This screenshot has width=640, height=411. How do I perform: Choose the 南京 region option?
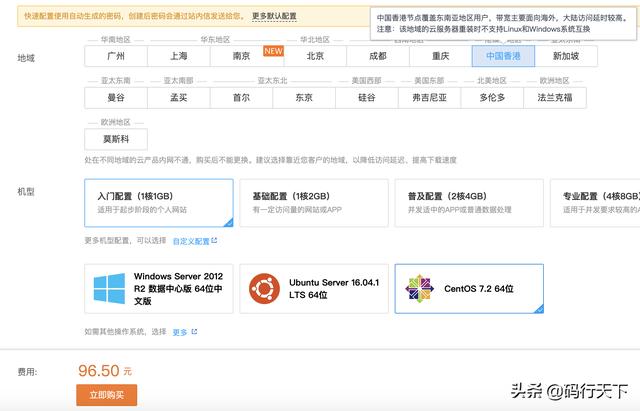(x=242, y=56)
